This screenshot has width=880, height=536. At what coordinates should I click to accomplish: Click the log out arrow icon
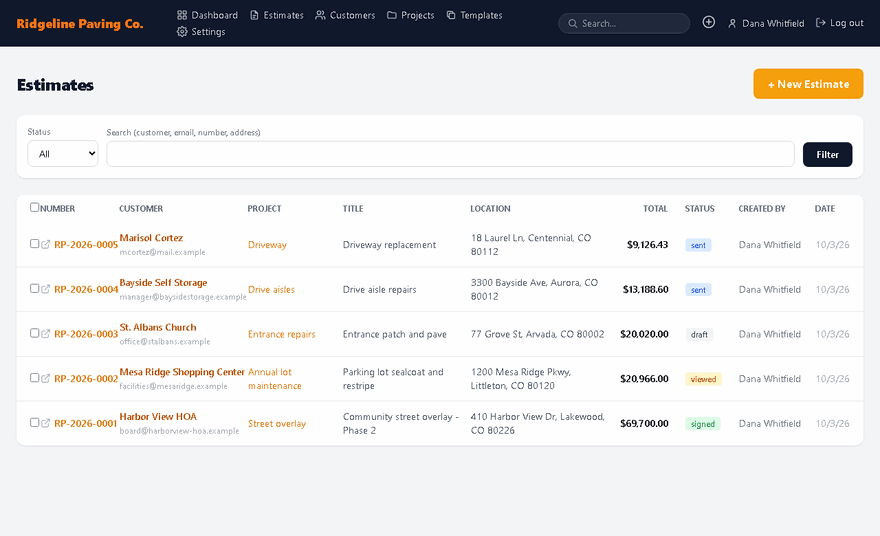[821, 22]
